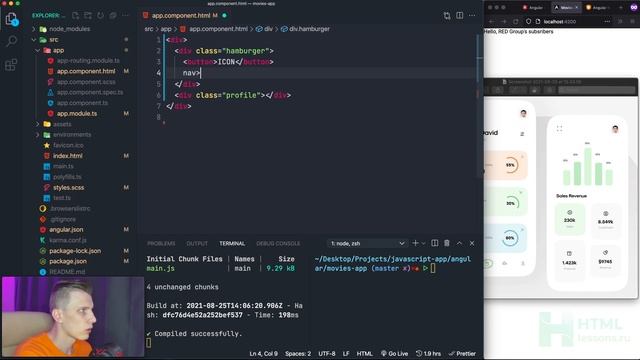Open terminal selector dropdown 1: node, zsh
The image size is (640, 360).
367,243
